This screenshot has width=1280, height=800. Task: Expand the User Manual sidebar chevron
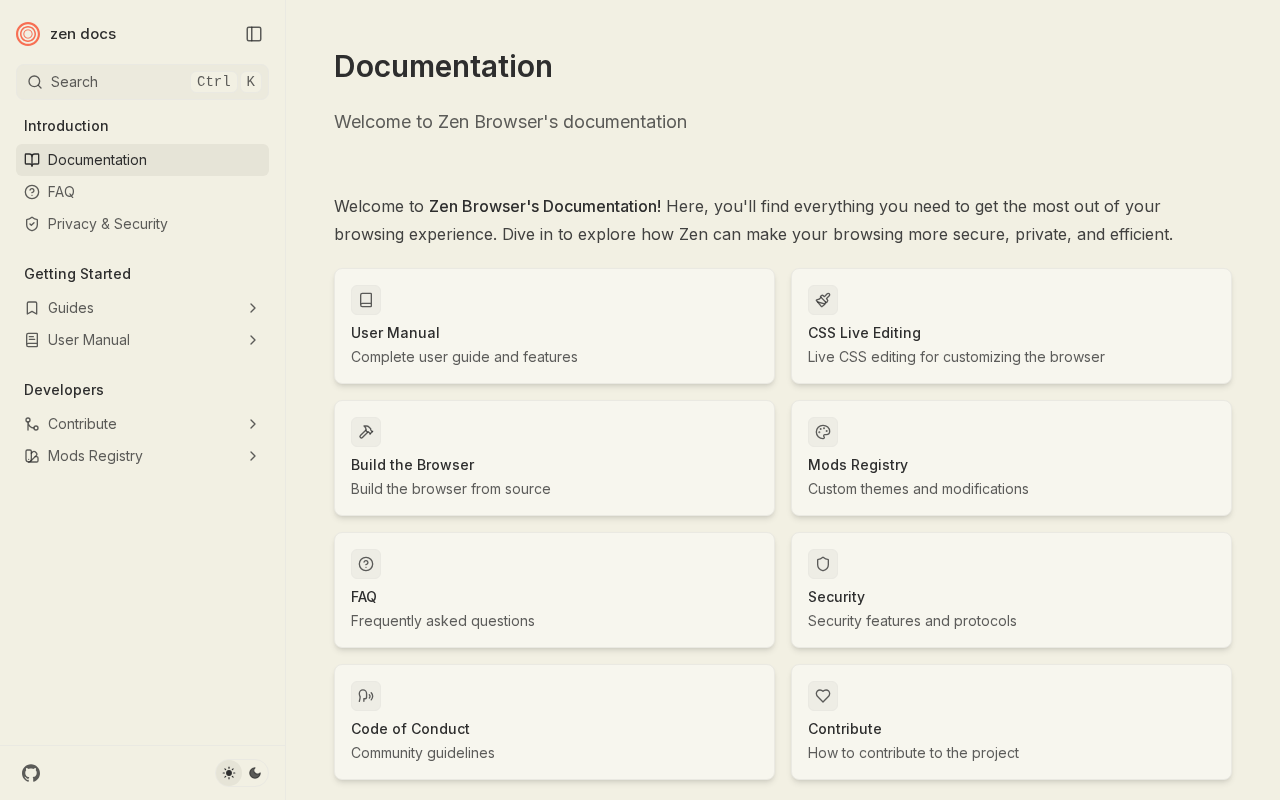pos(253,340)
